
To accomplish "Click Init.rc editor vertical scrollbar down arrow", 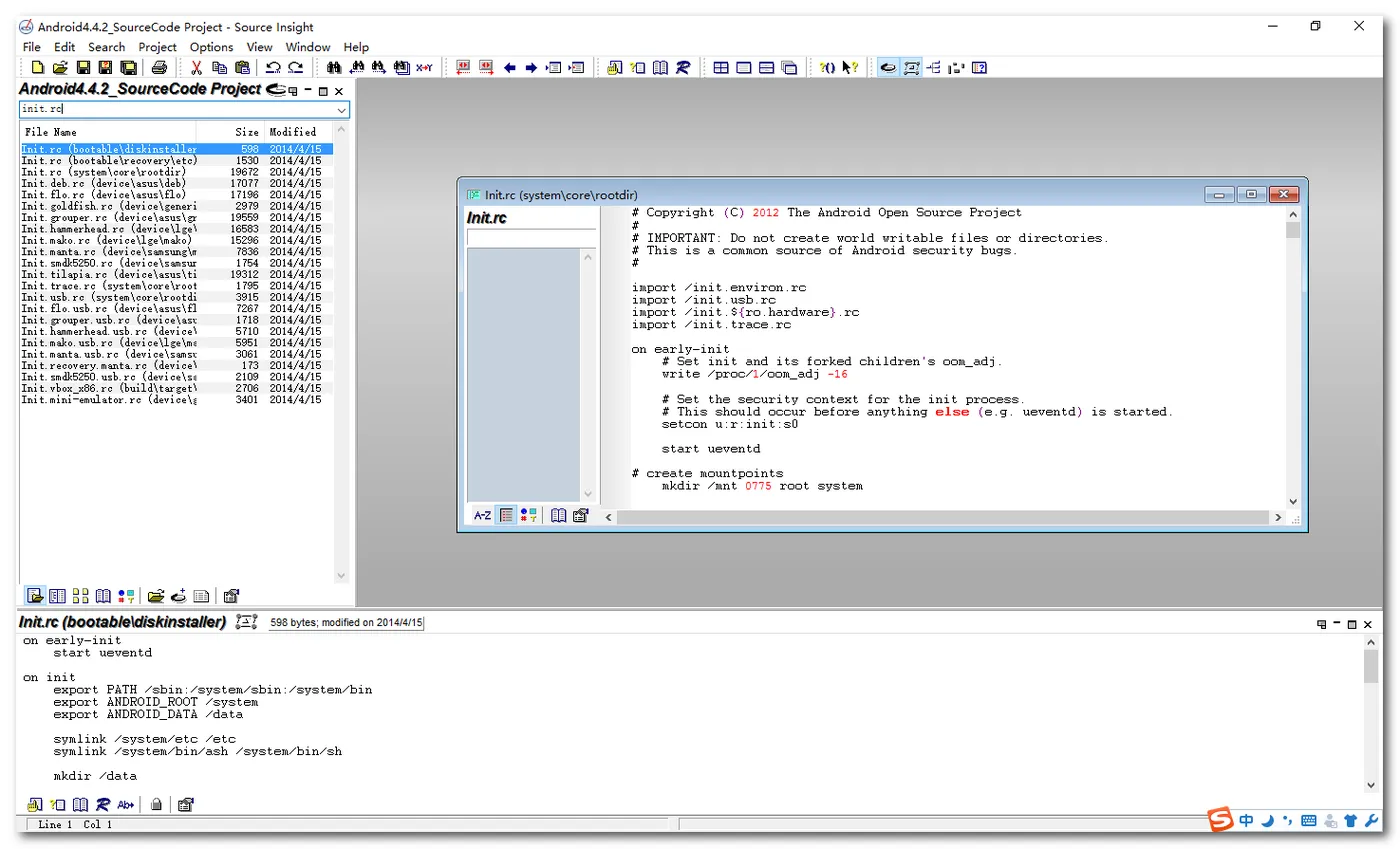I will (x=1293, y=501).
